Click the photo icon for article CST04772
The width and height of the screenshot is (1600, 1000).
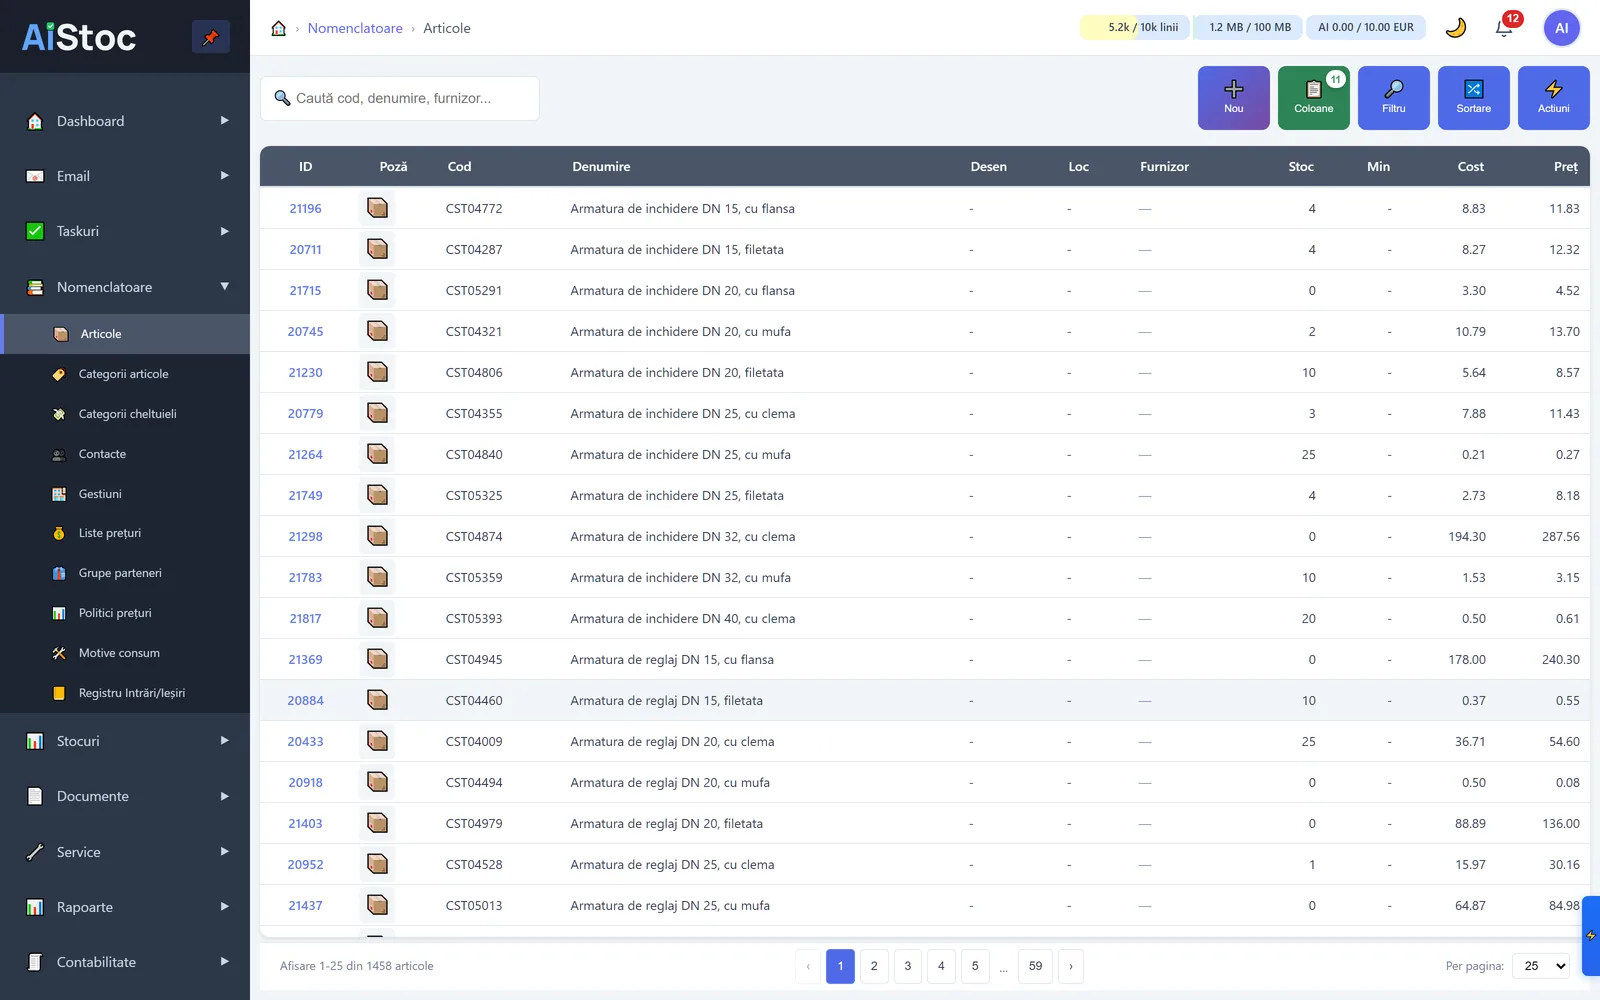click(x=377, y=208)
